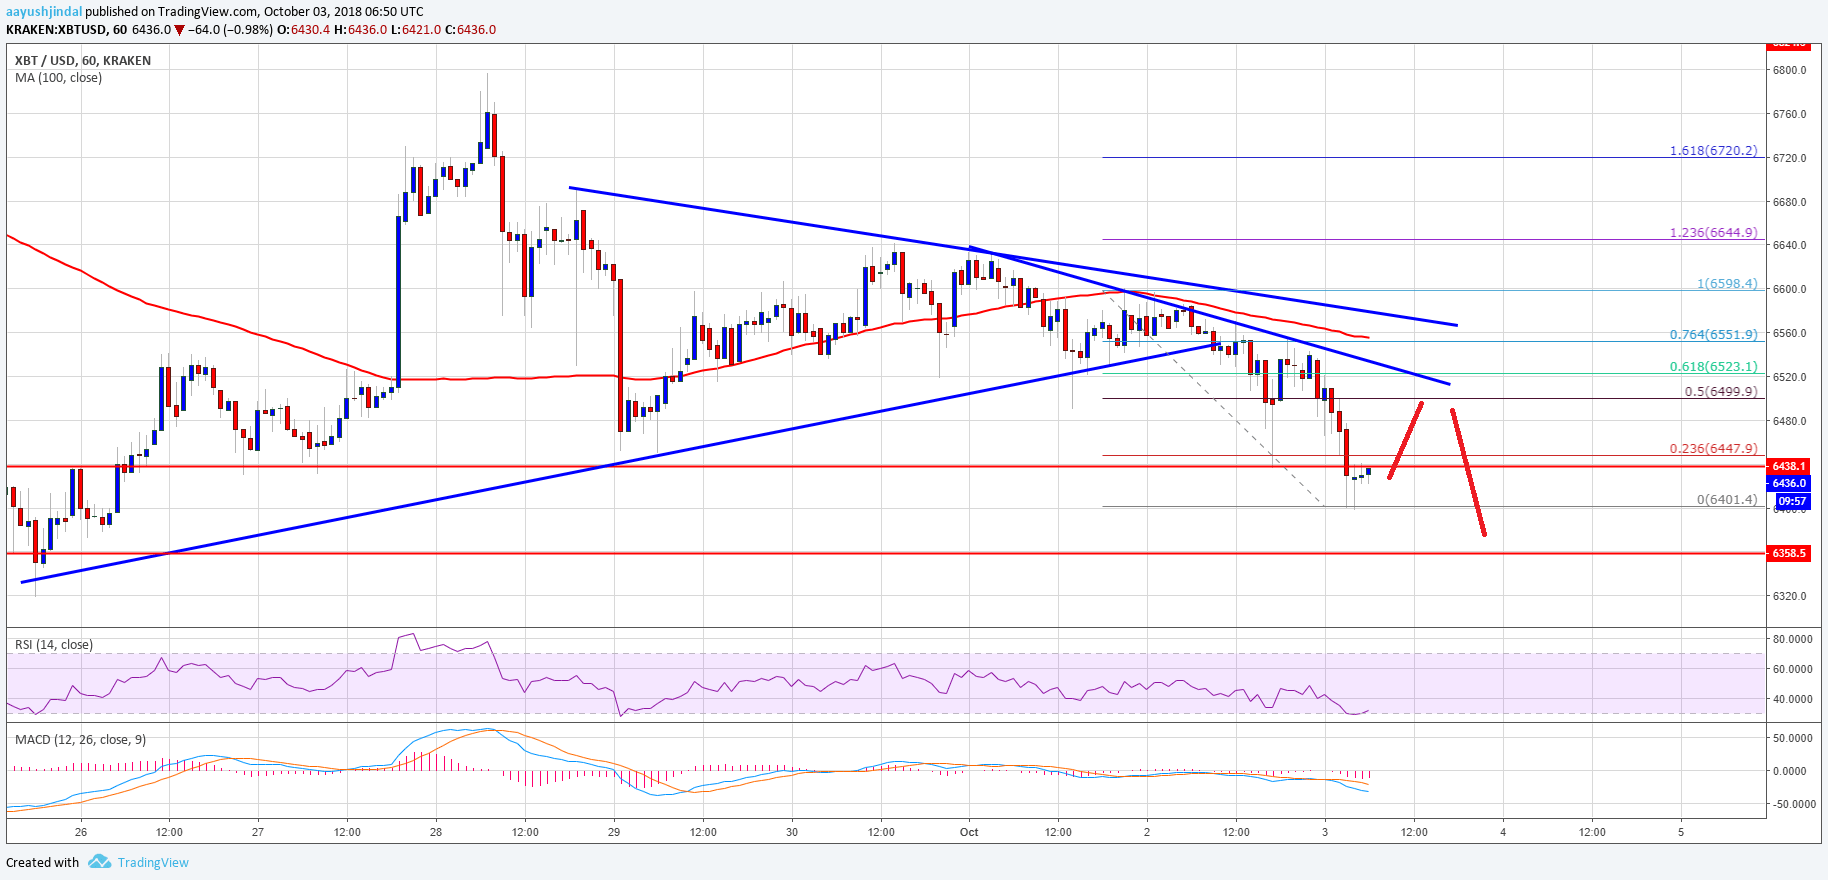Click the 5 date label on time axis
Image resolution: width=1828 pixels, height=880 pixels.
tap(1681, 831)
